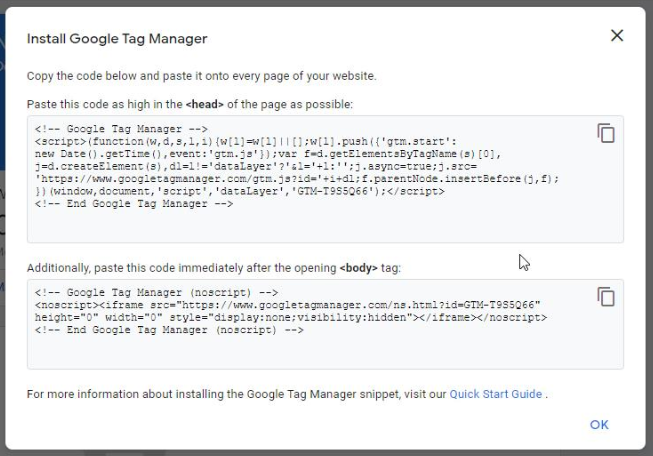Open the Quick Start Guide link

click(496, 394)
